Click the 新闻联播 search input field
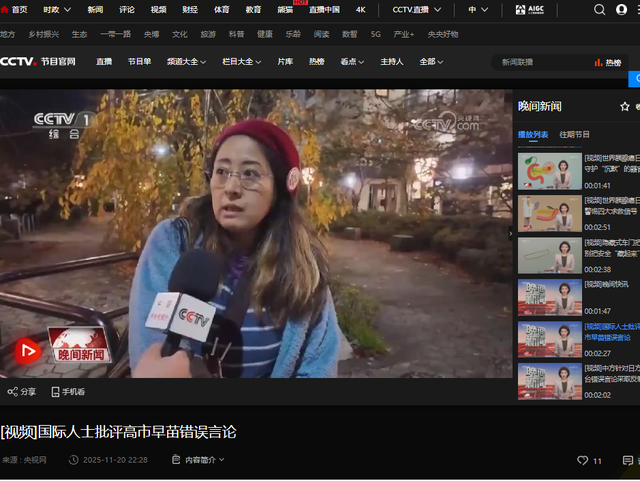Viewport: 640px width, 481px height. 543,62
